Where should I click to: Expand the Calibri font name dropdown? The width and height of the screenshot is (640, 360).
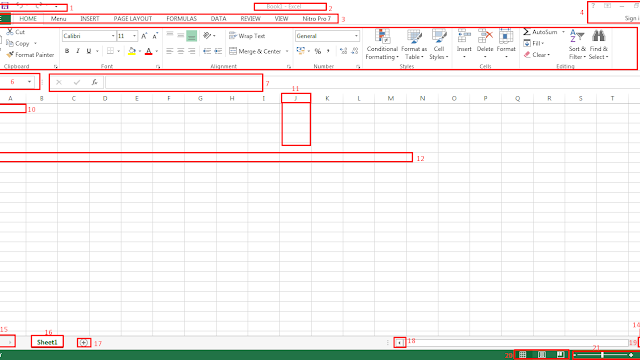point(113,36)
